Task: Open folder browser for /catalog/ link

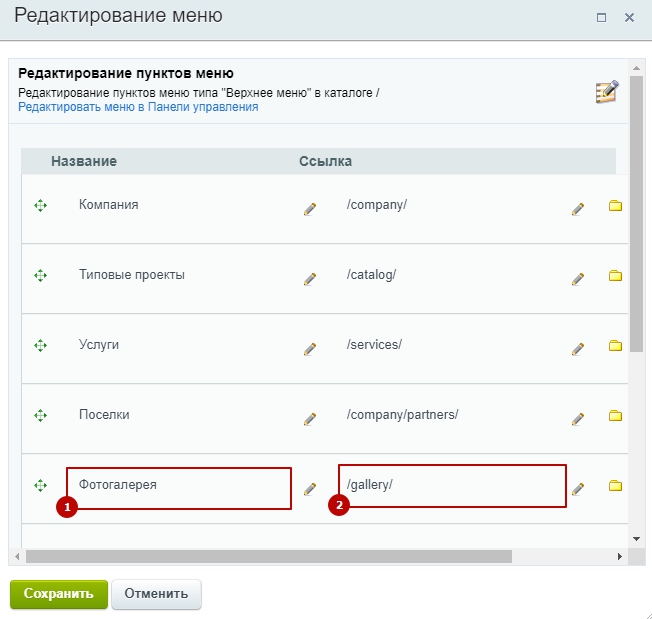Action: 615,276
